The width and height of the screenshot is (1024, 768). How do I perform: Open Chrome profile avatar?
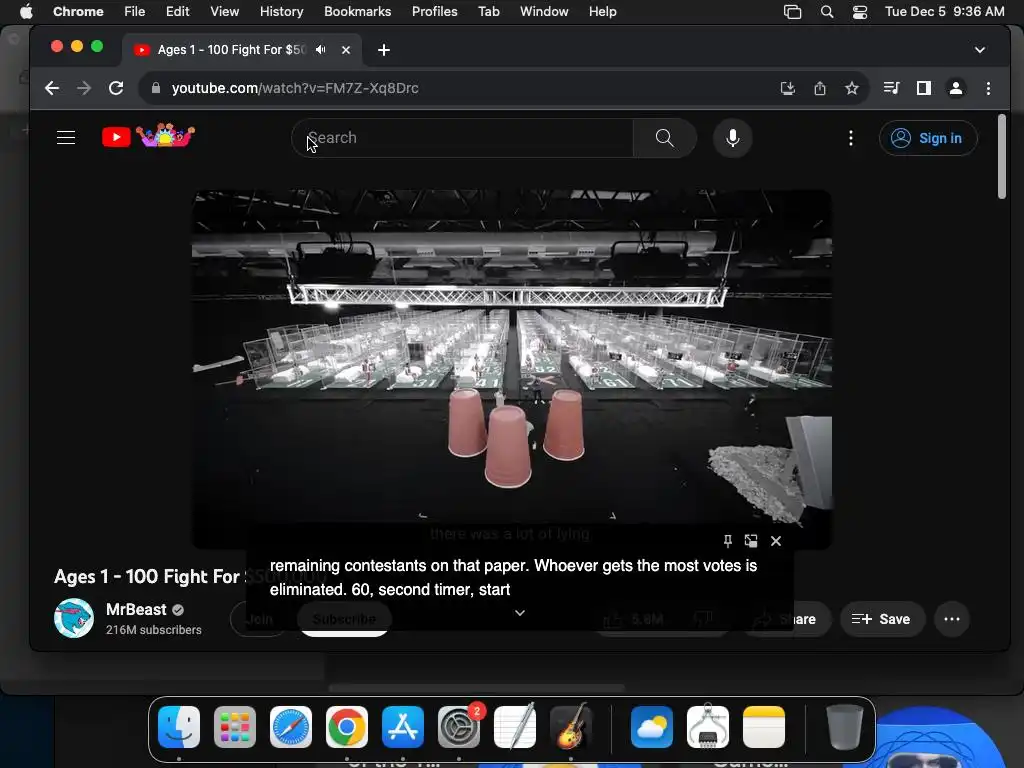[x=955, y=88]
